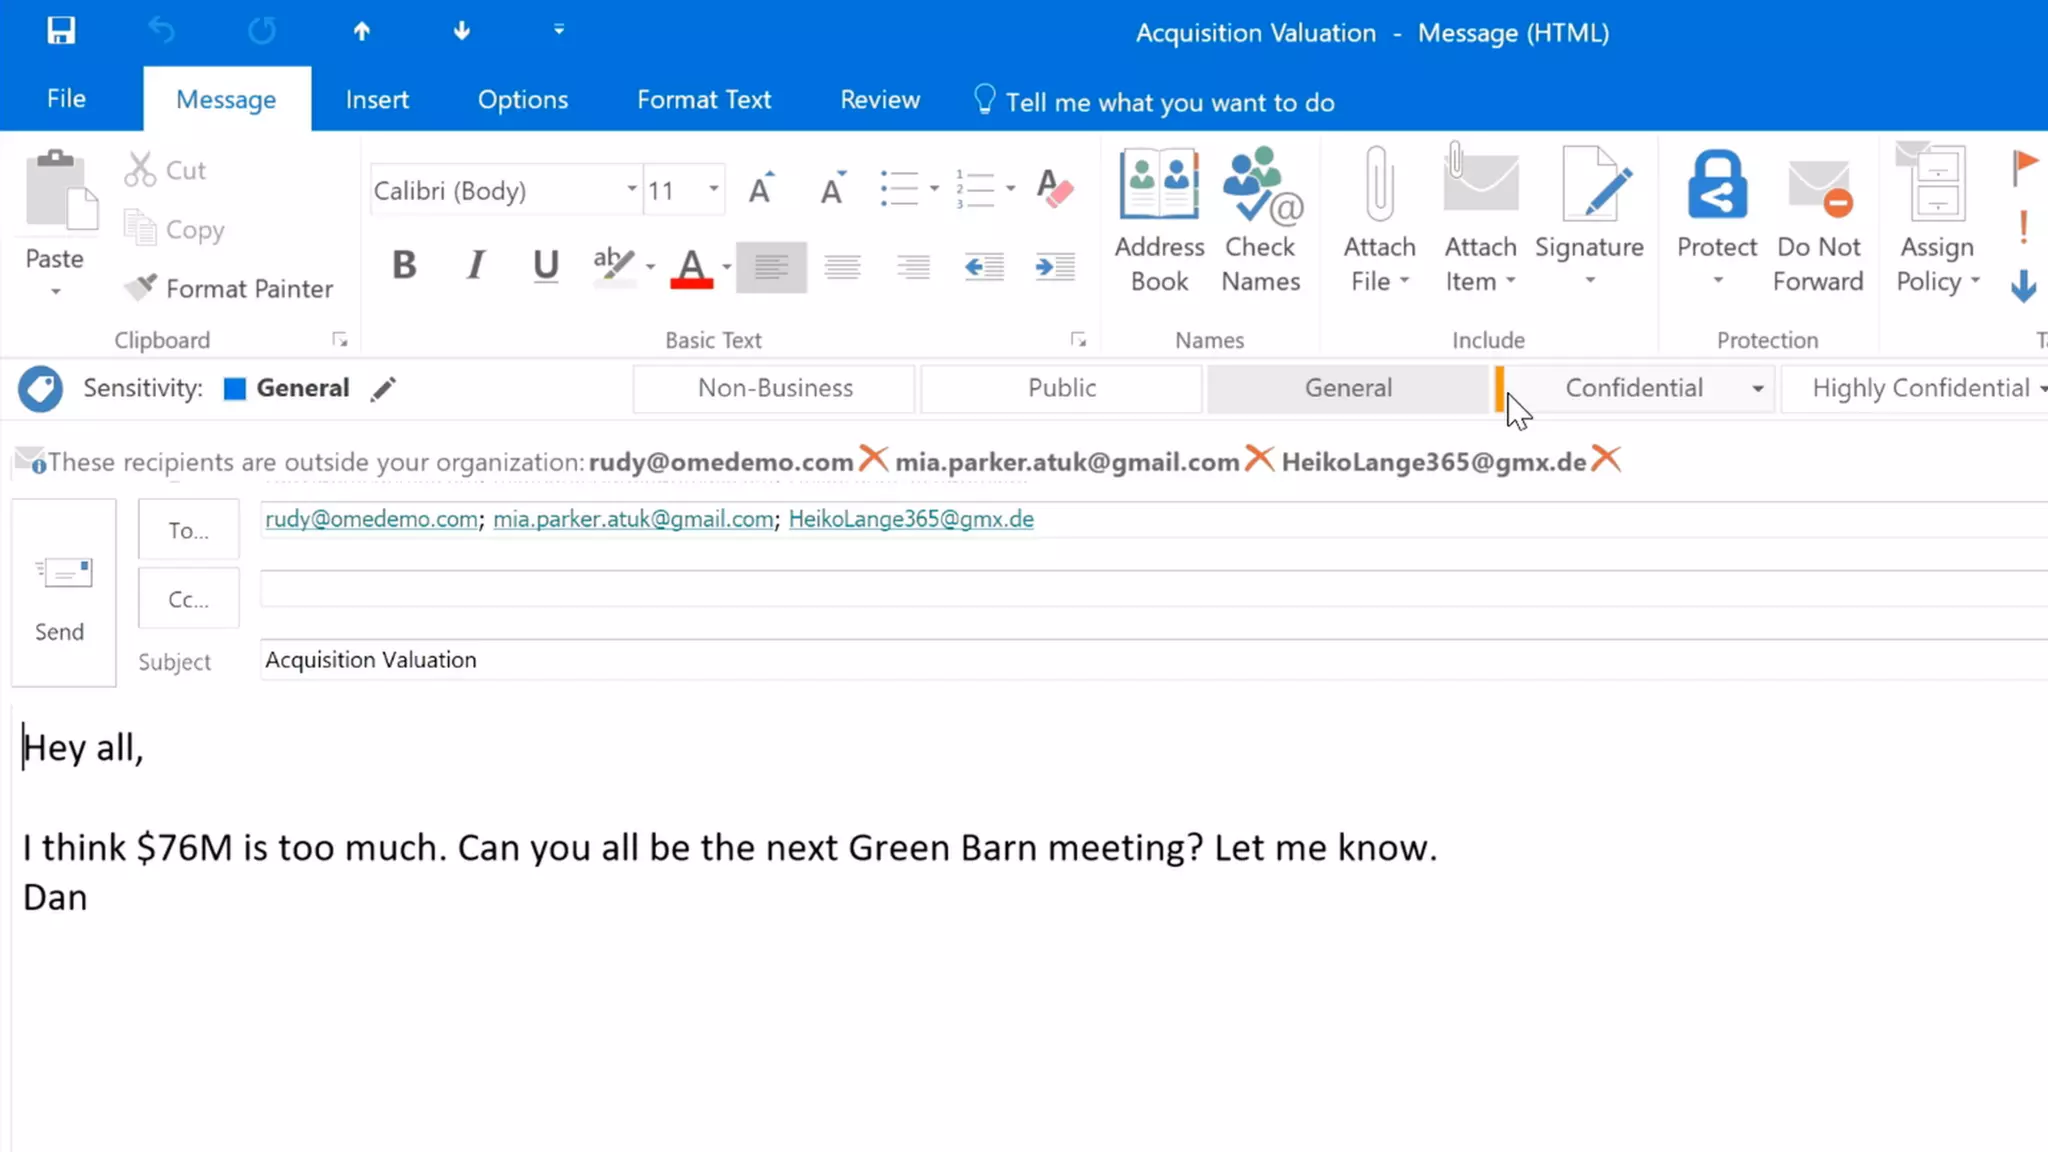Open the Address Book
This screenshot has height=1152, width=2048.
pos(1159,220)
